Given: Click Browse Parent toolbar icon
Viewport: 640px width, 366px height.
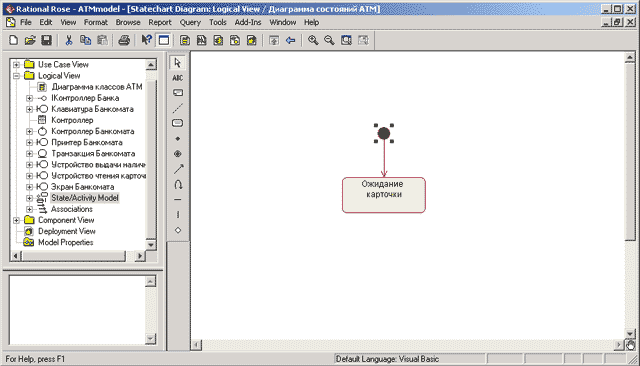Looking at the screenshot, I should pos(274,40).
